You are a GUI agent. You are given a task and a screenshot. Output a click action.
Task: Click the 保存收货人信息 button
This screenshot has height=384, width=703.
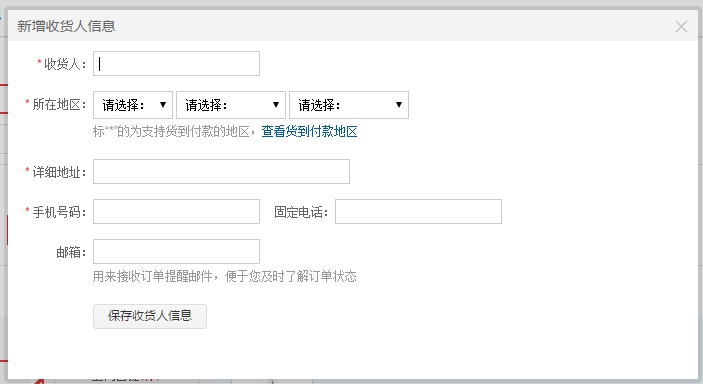pyautogui.click(x=150, y=316)
